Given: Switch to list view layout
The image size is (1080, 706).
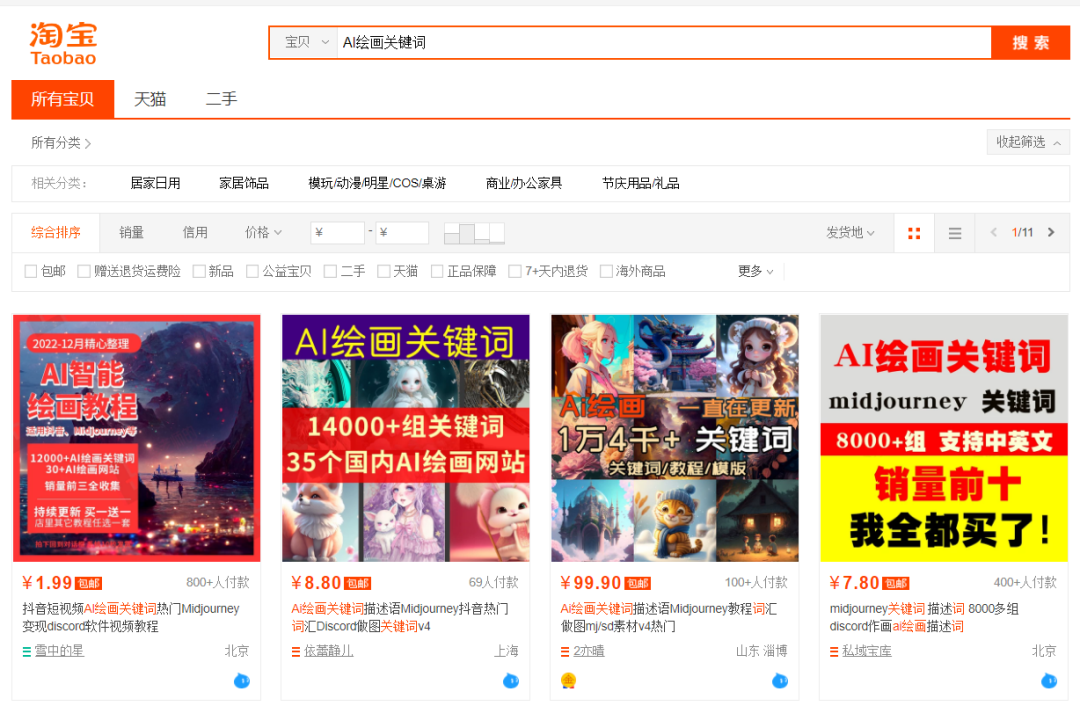Looking at the screenshot, I should point(955,233).
